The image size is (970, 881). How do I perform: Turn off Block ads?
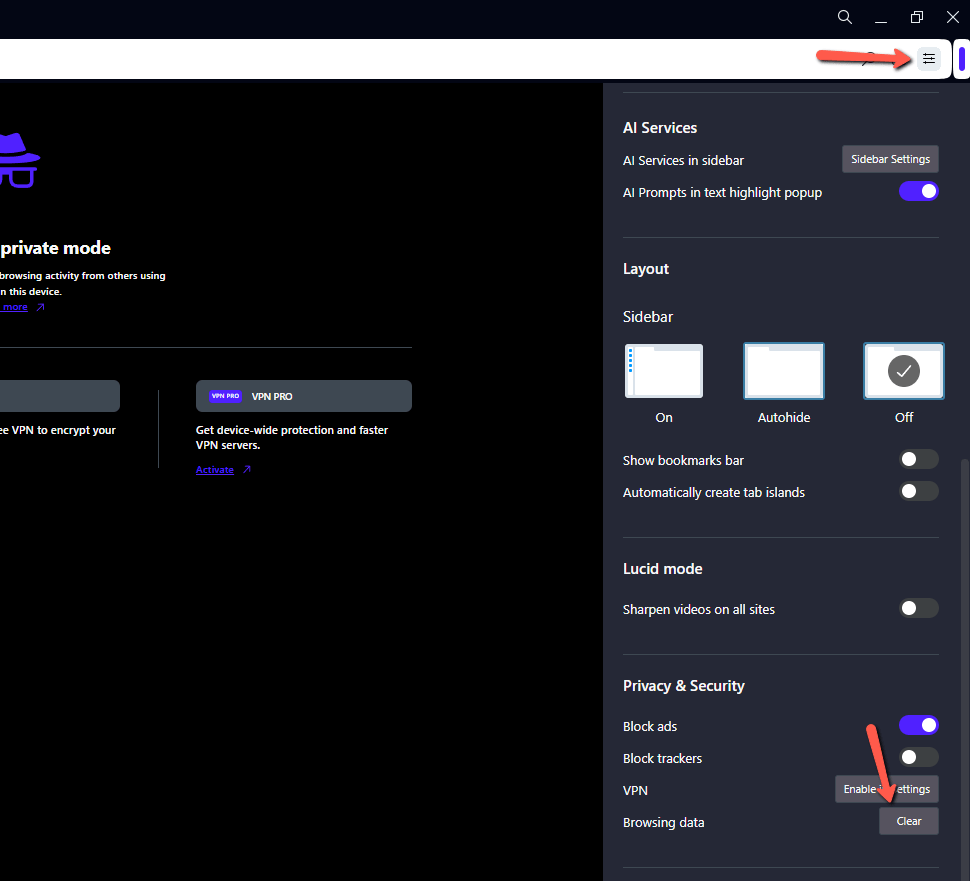pyautogui.click(x=918, y=724)
